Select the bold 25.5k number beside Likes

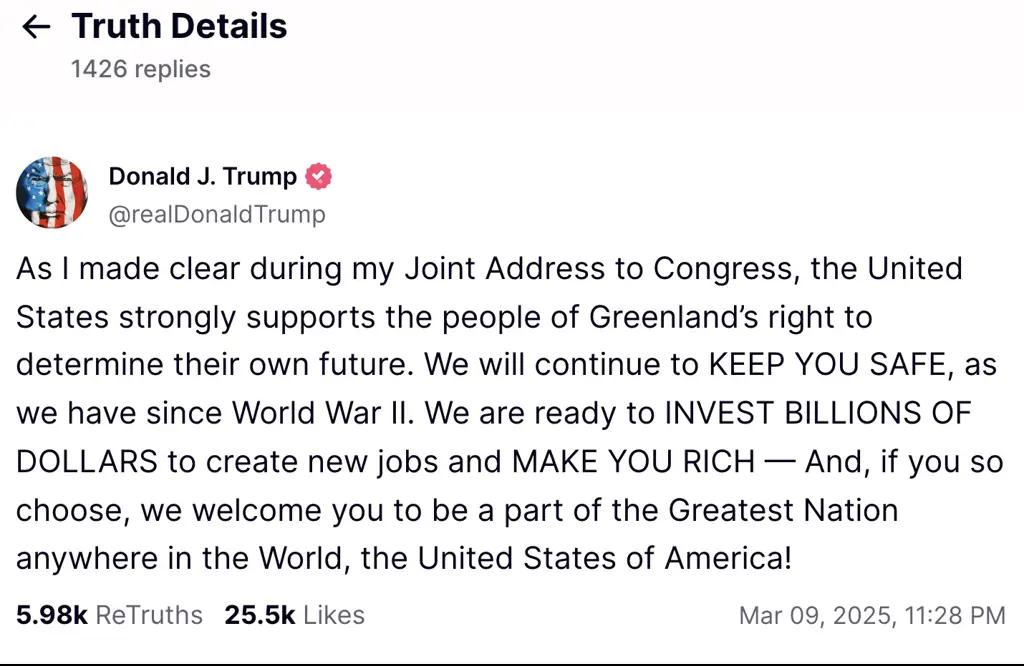click(262, 615)
